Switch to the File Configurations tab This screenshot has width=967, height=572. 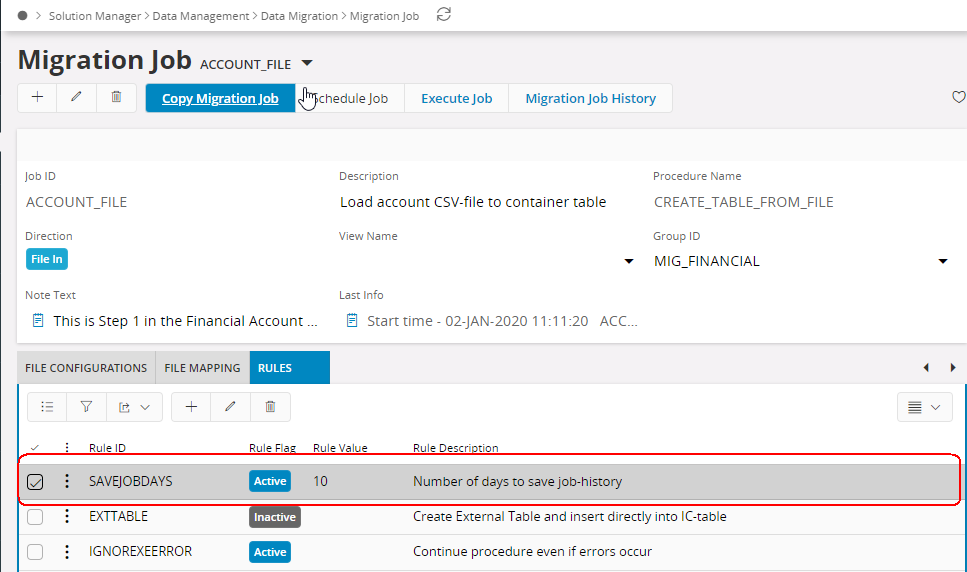tap(86, 368)
